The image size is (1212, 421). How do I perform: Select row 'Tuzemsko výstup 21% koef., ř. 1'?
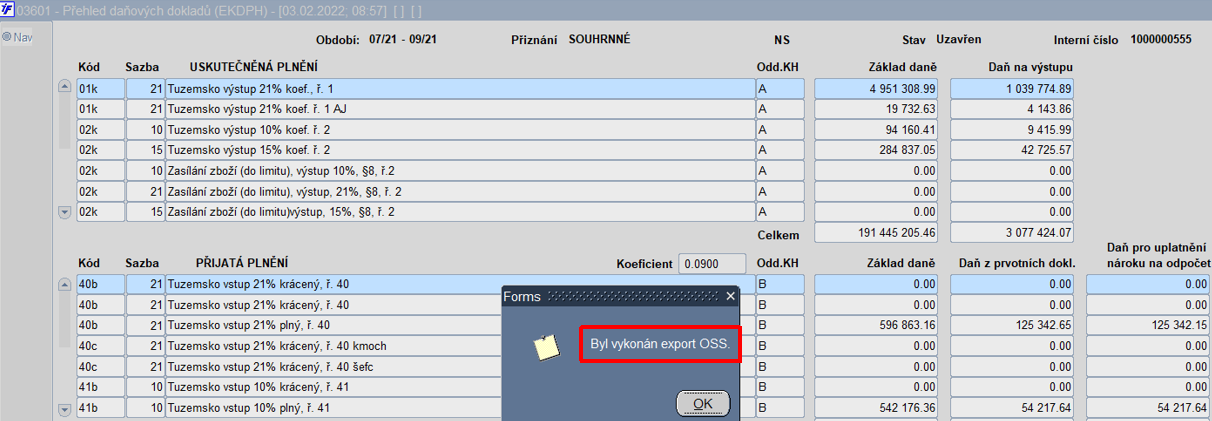coord(460,89)
